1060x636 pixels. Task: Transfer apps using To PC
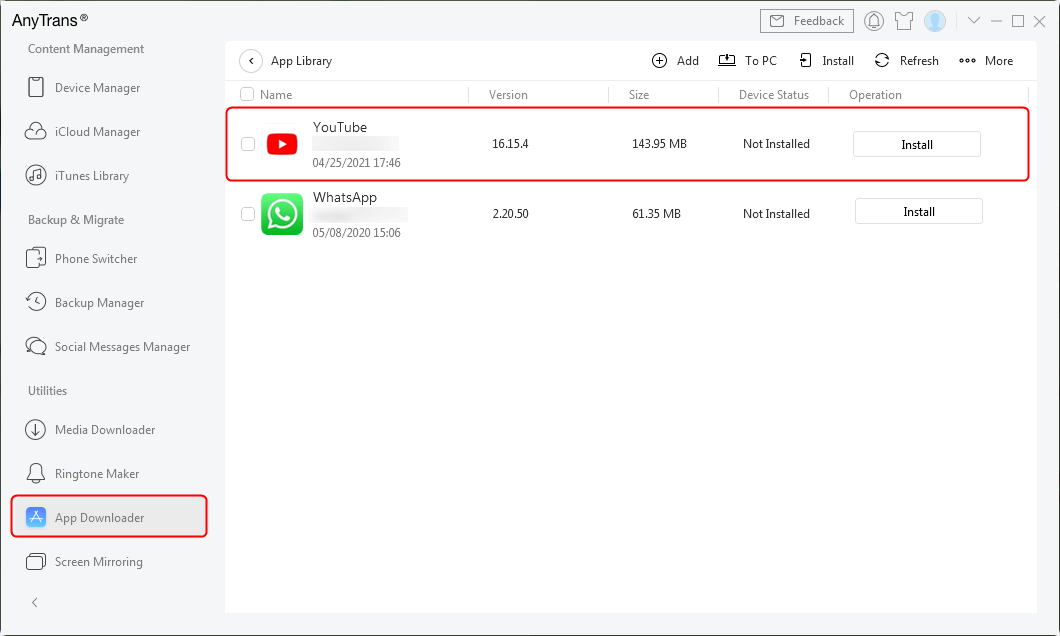click(747, 61)
